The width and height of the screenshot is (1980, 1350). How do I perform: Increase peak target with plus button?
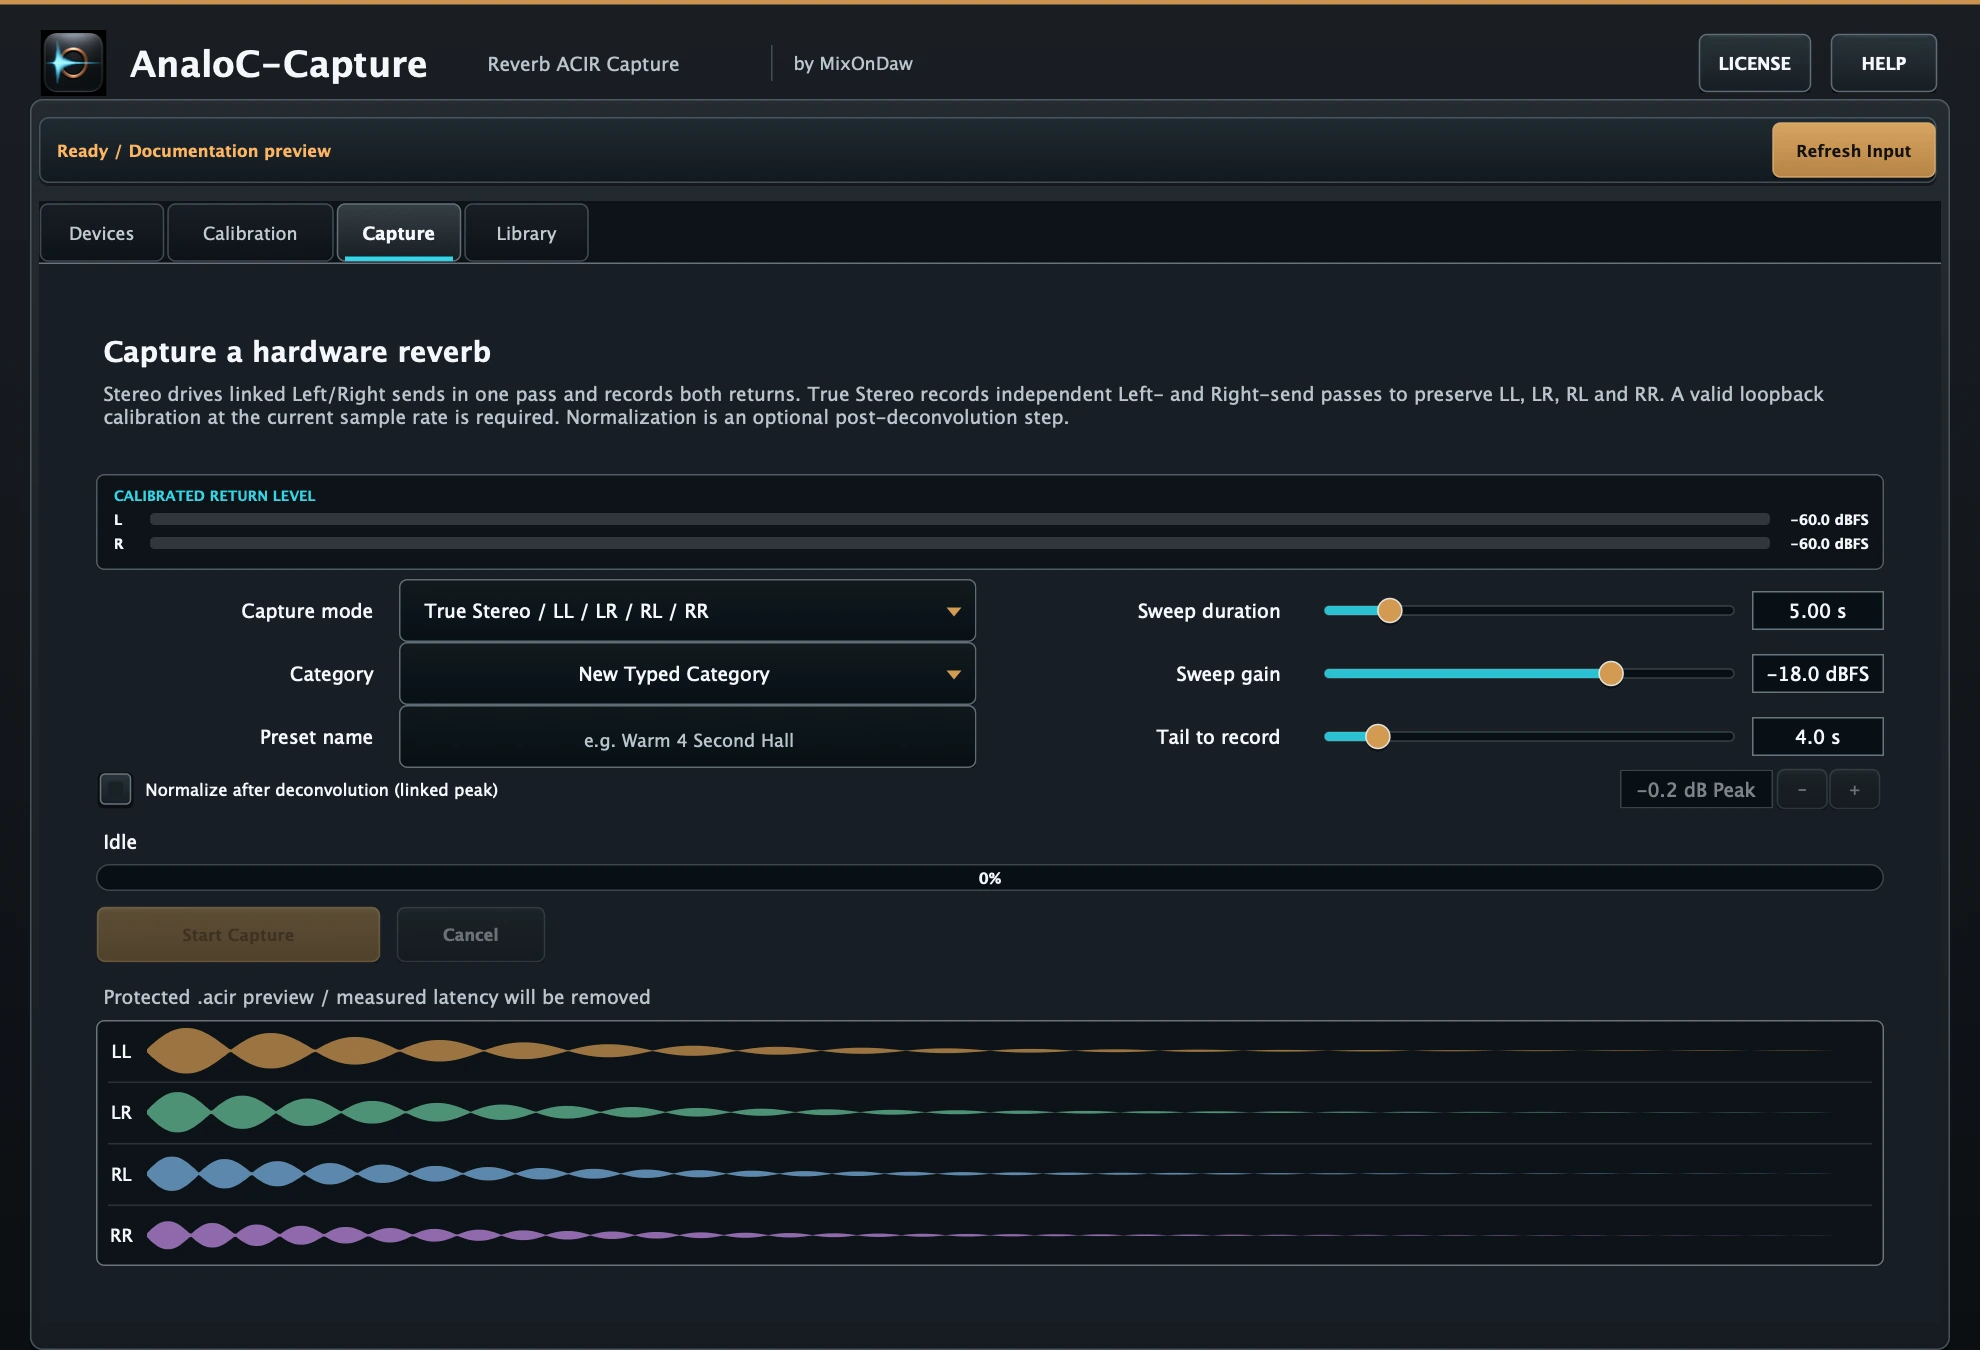pos(1854,790)
